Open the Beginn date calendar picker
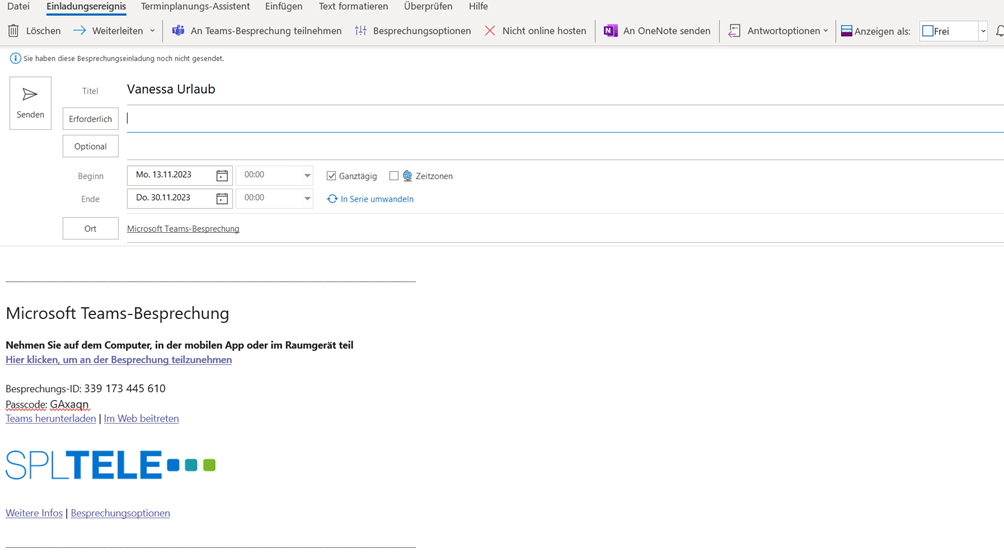1004x559 pixels. click(222, 175)
